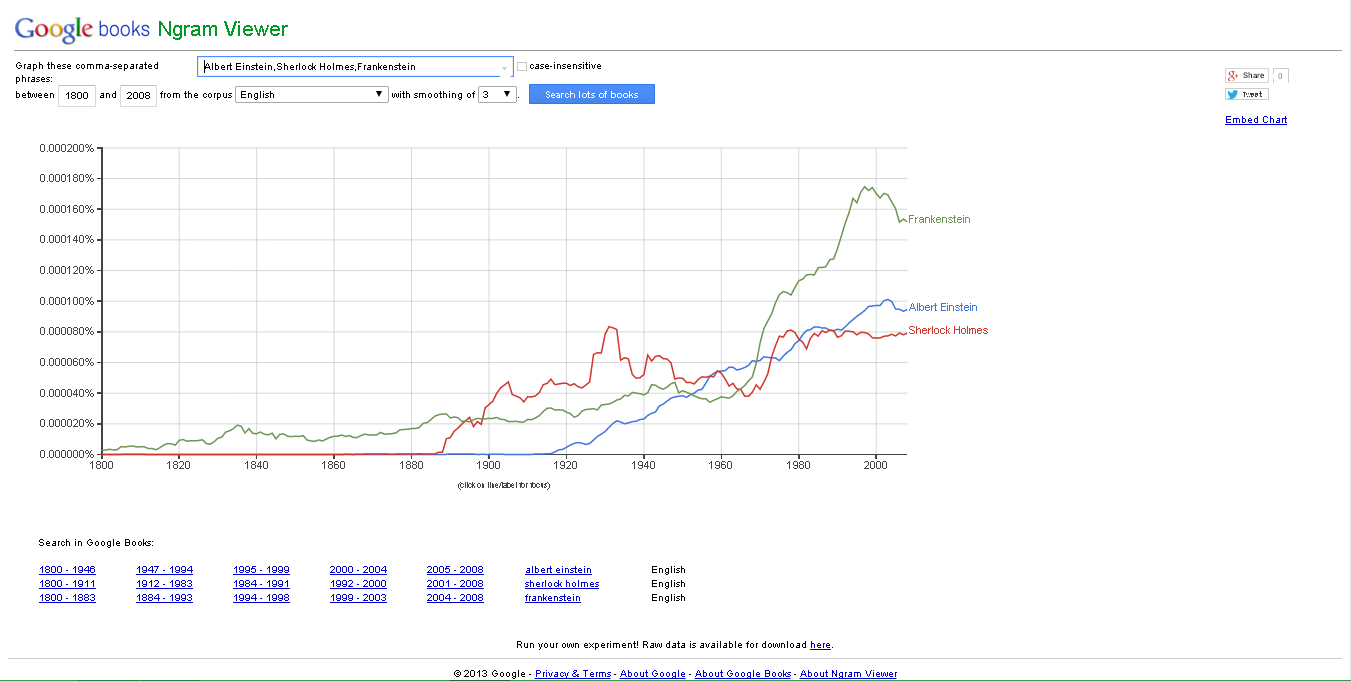
Task: Click the raw data 'here' download link
Action: tap(820, 645)
